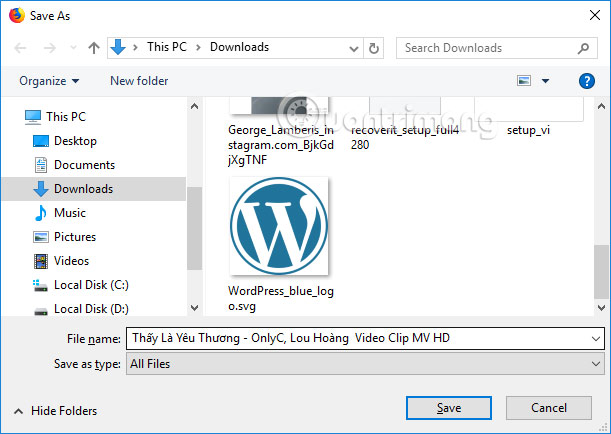611x434 pixels.
Task: Open Videos in the navigation pane
Action: 71,261
